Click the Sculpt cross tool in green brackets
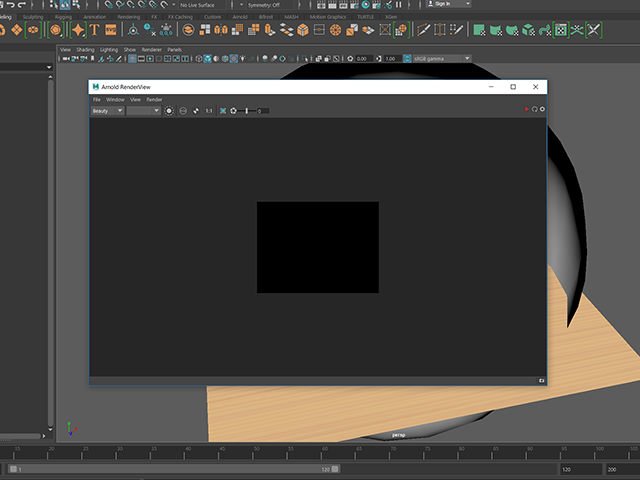 [x=593, y=30]
